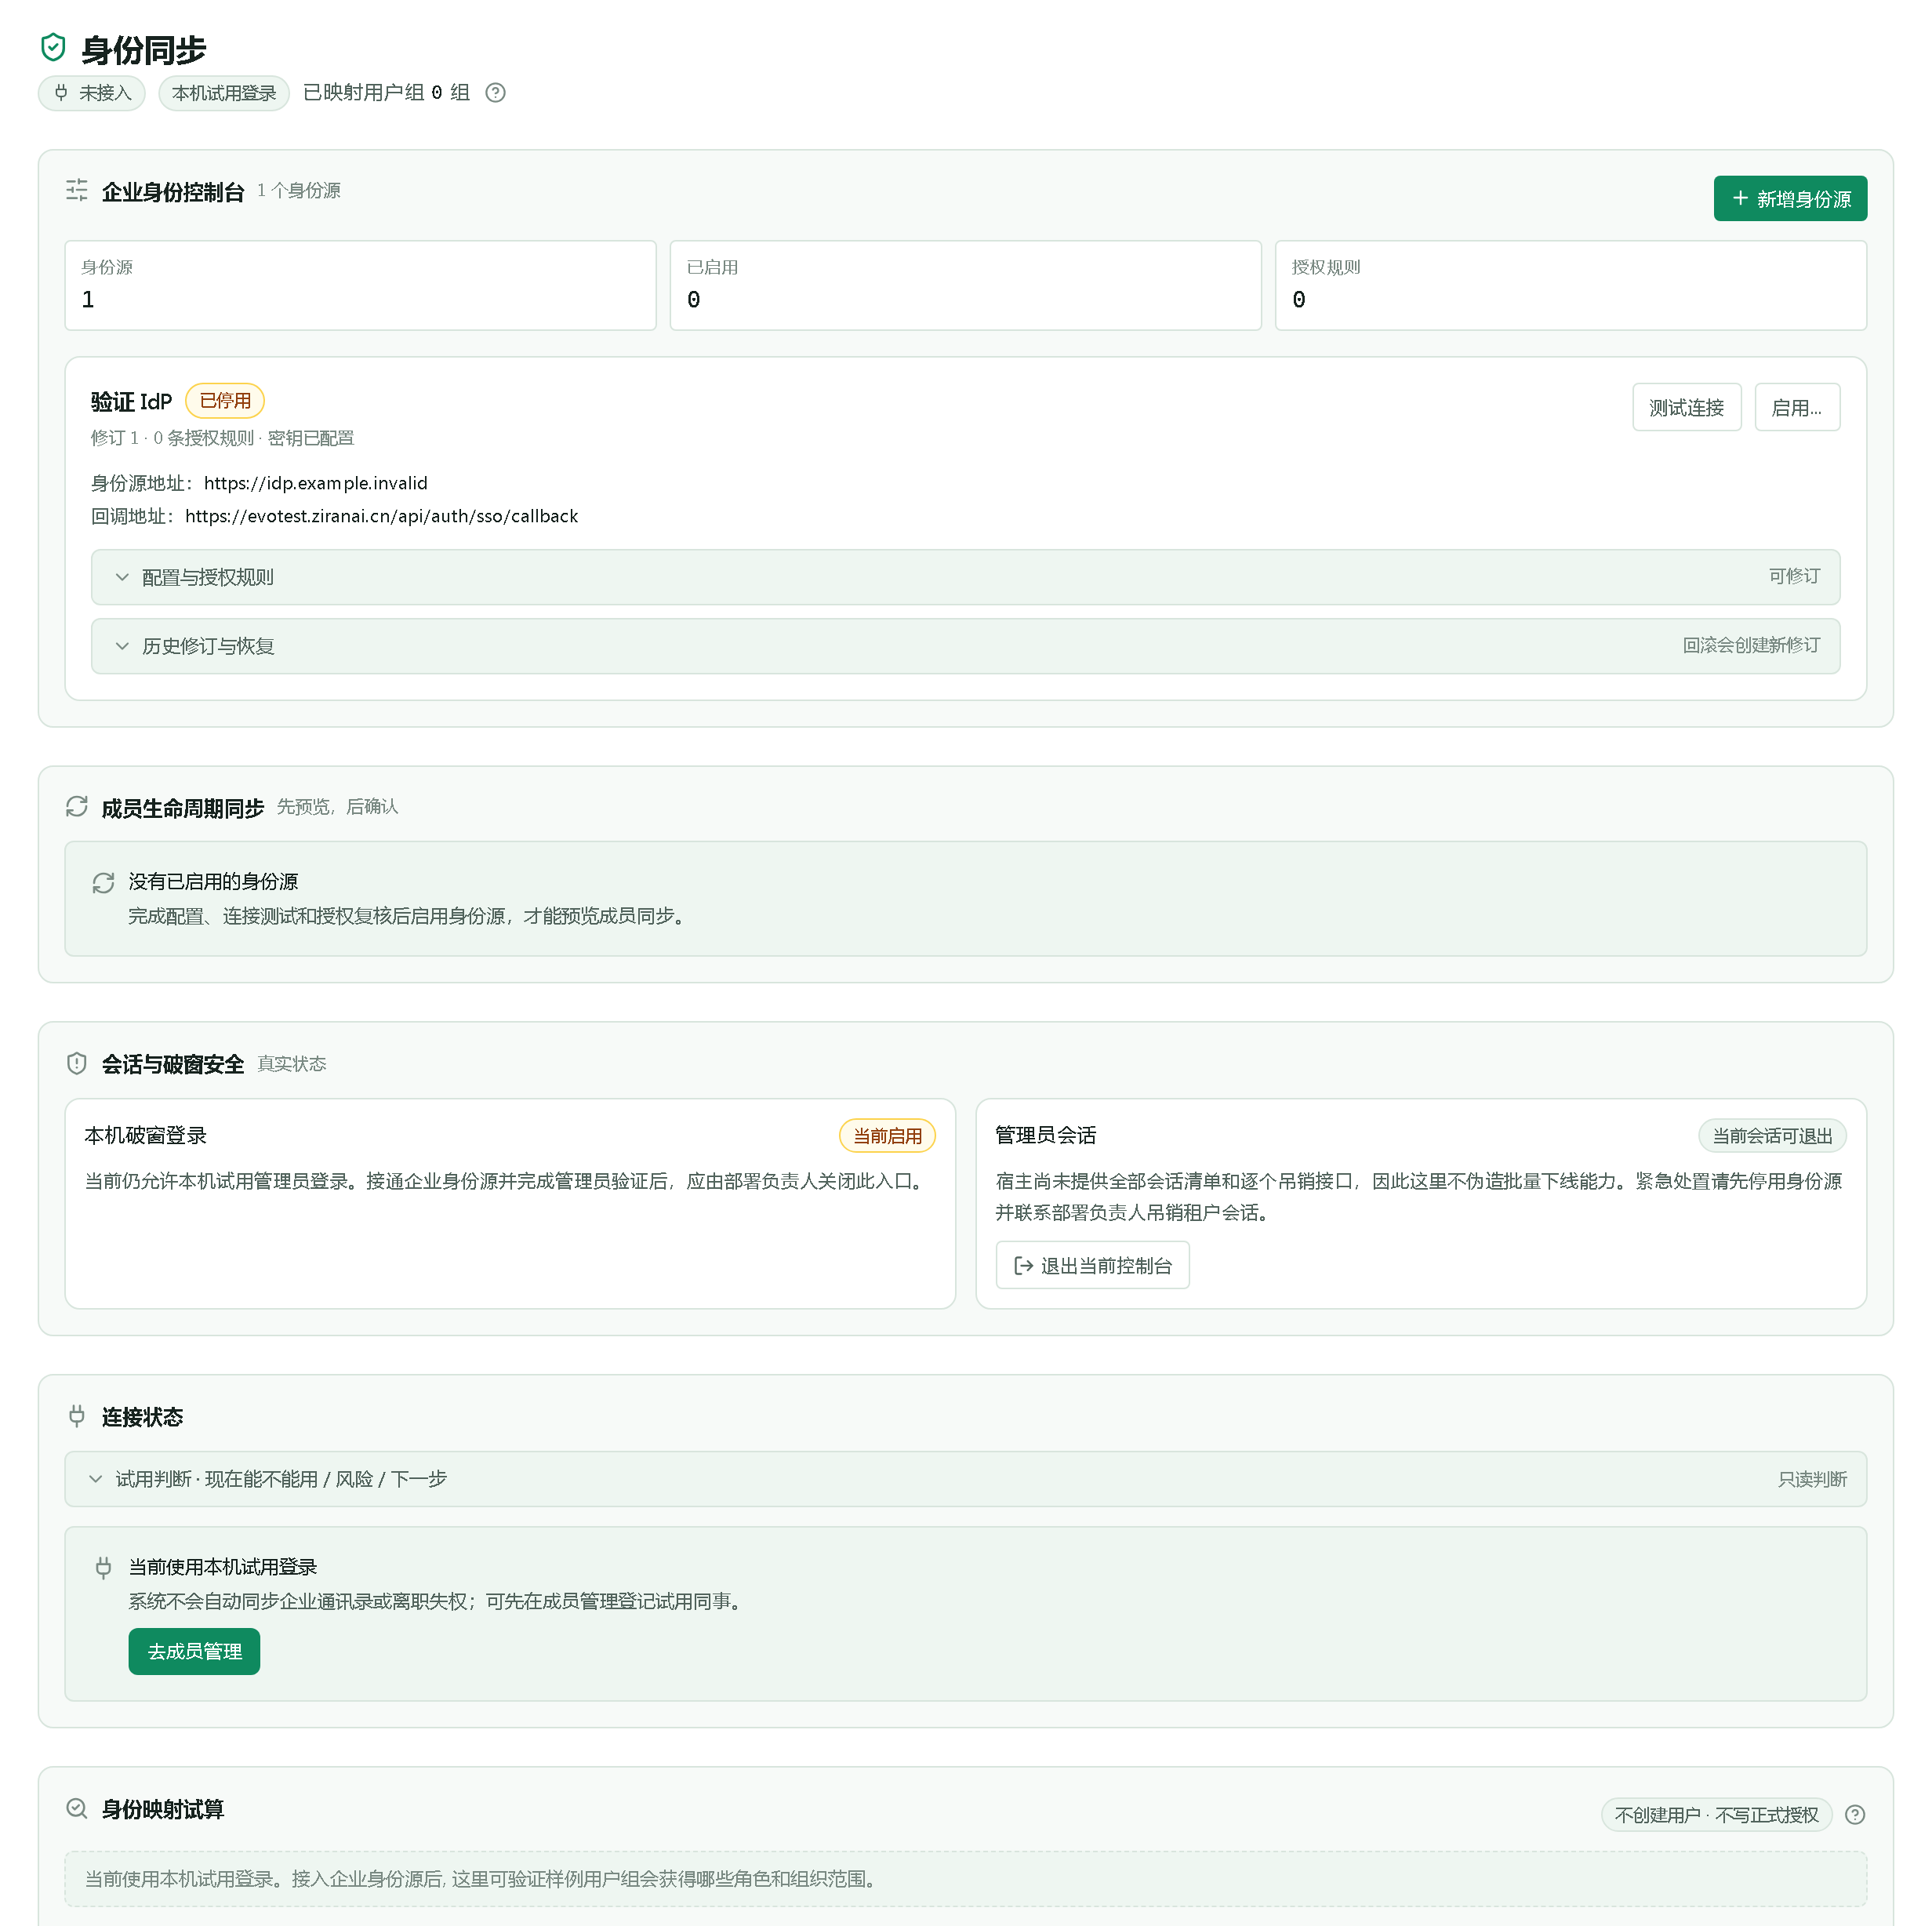This screenshot has width=1932, height=1926.
Task: Click plug icon beside 当前使用本机试用登录
Action: point(103,1567)
